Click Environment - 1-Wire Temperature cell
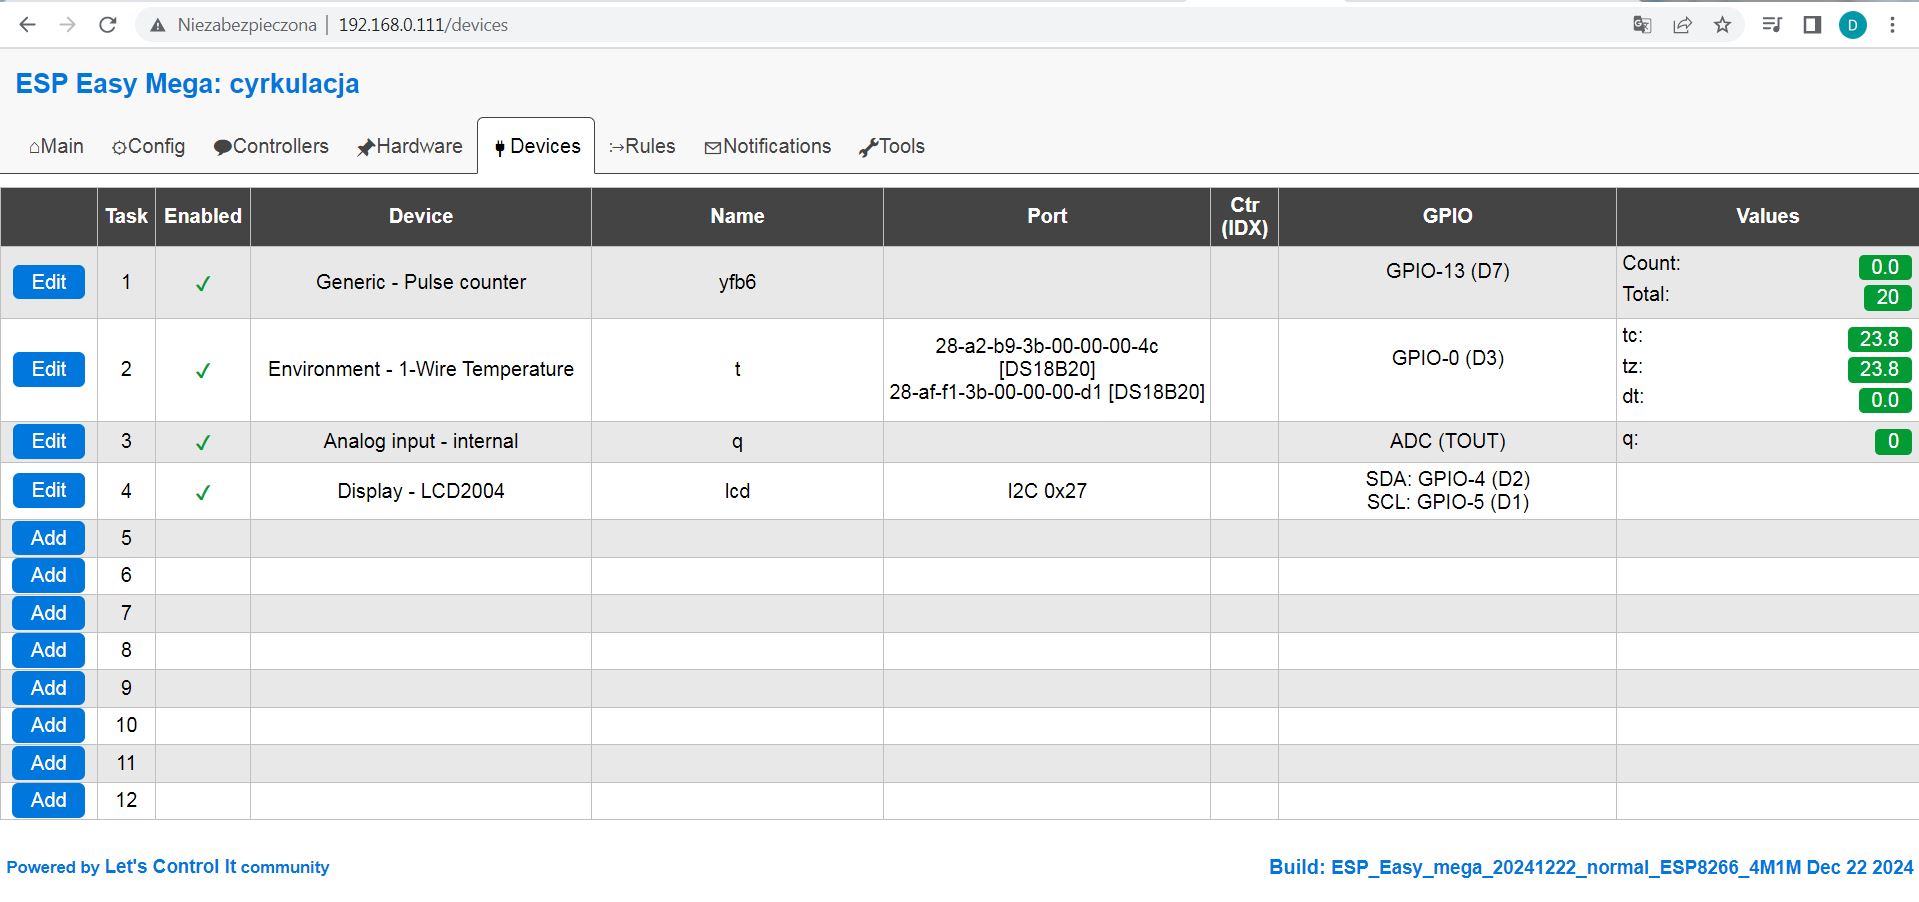 click(421, 369)
